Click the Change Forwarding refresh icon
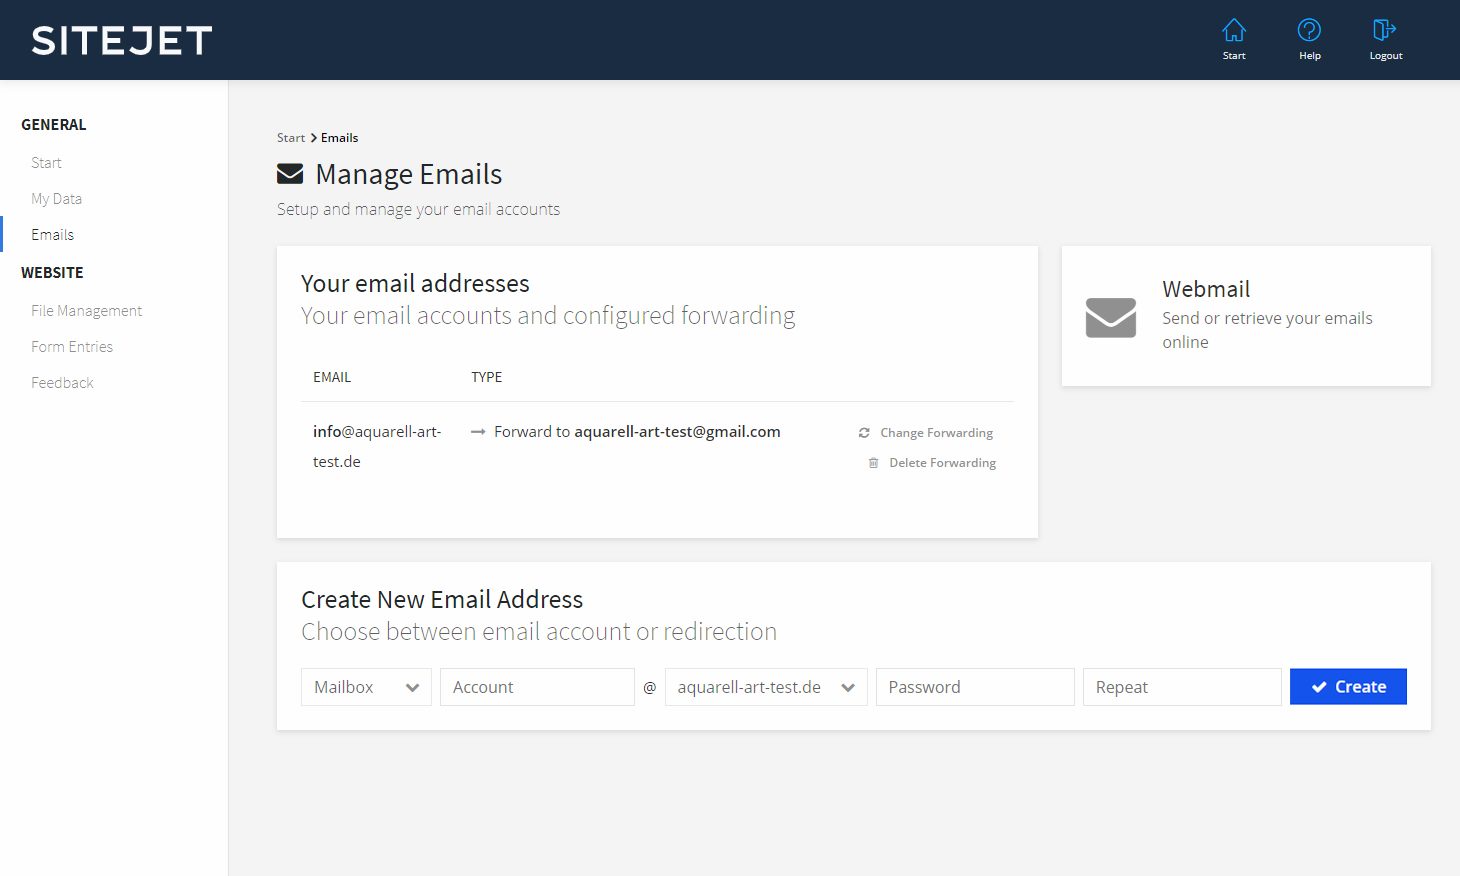 [864, 432]
